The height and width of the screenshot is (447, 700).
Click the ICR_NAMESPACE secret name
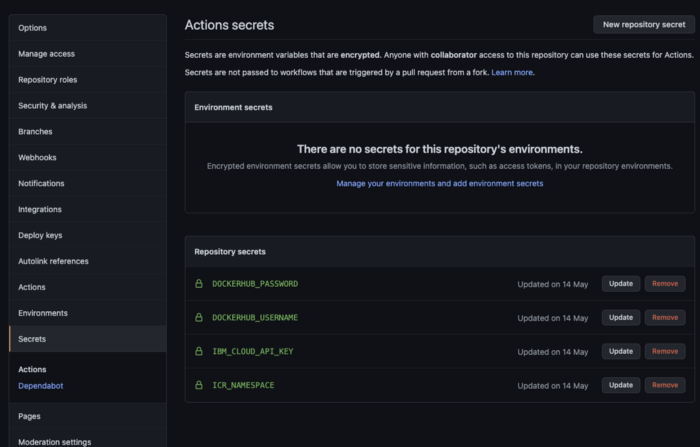tap(243, 385)
